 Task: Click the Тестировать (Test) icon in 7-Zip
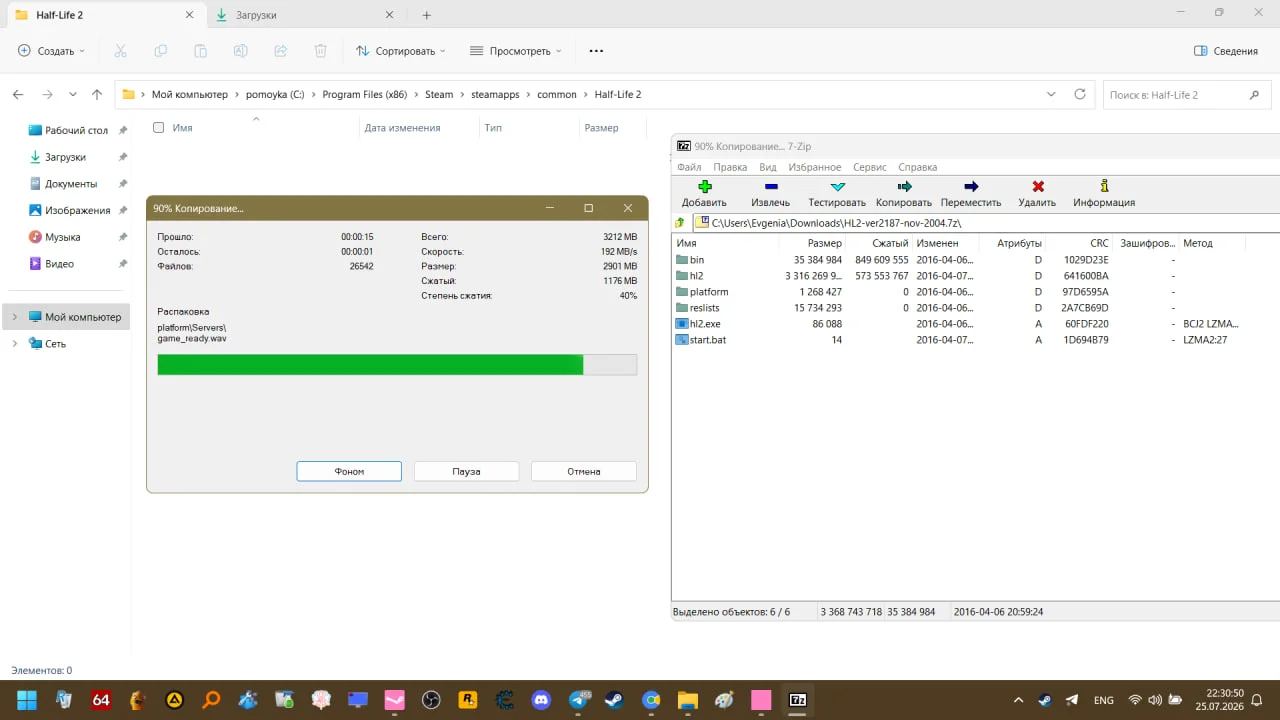[838, 187]
